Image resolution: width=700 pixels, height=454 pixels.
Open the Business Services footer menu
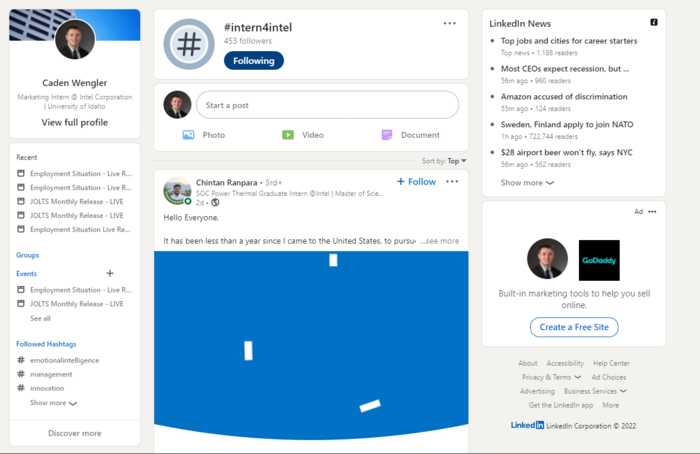coord(595,391)
